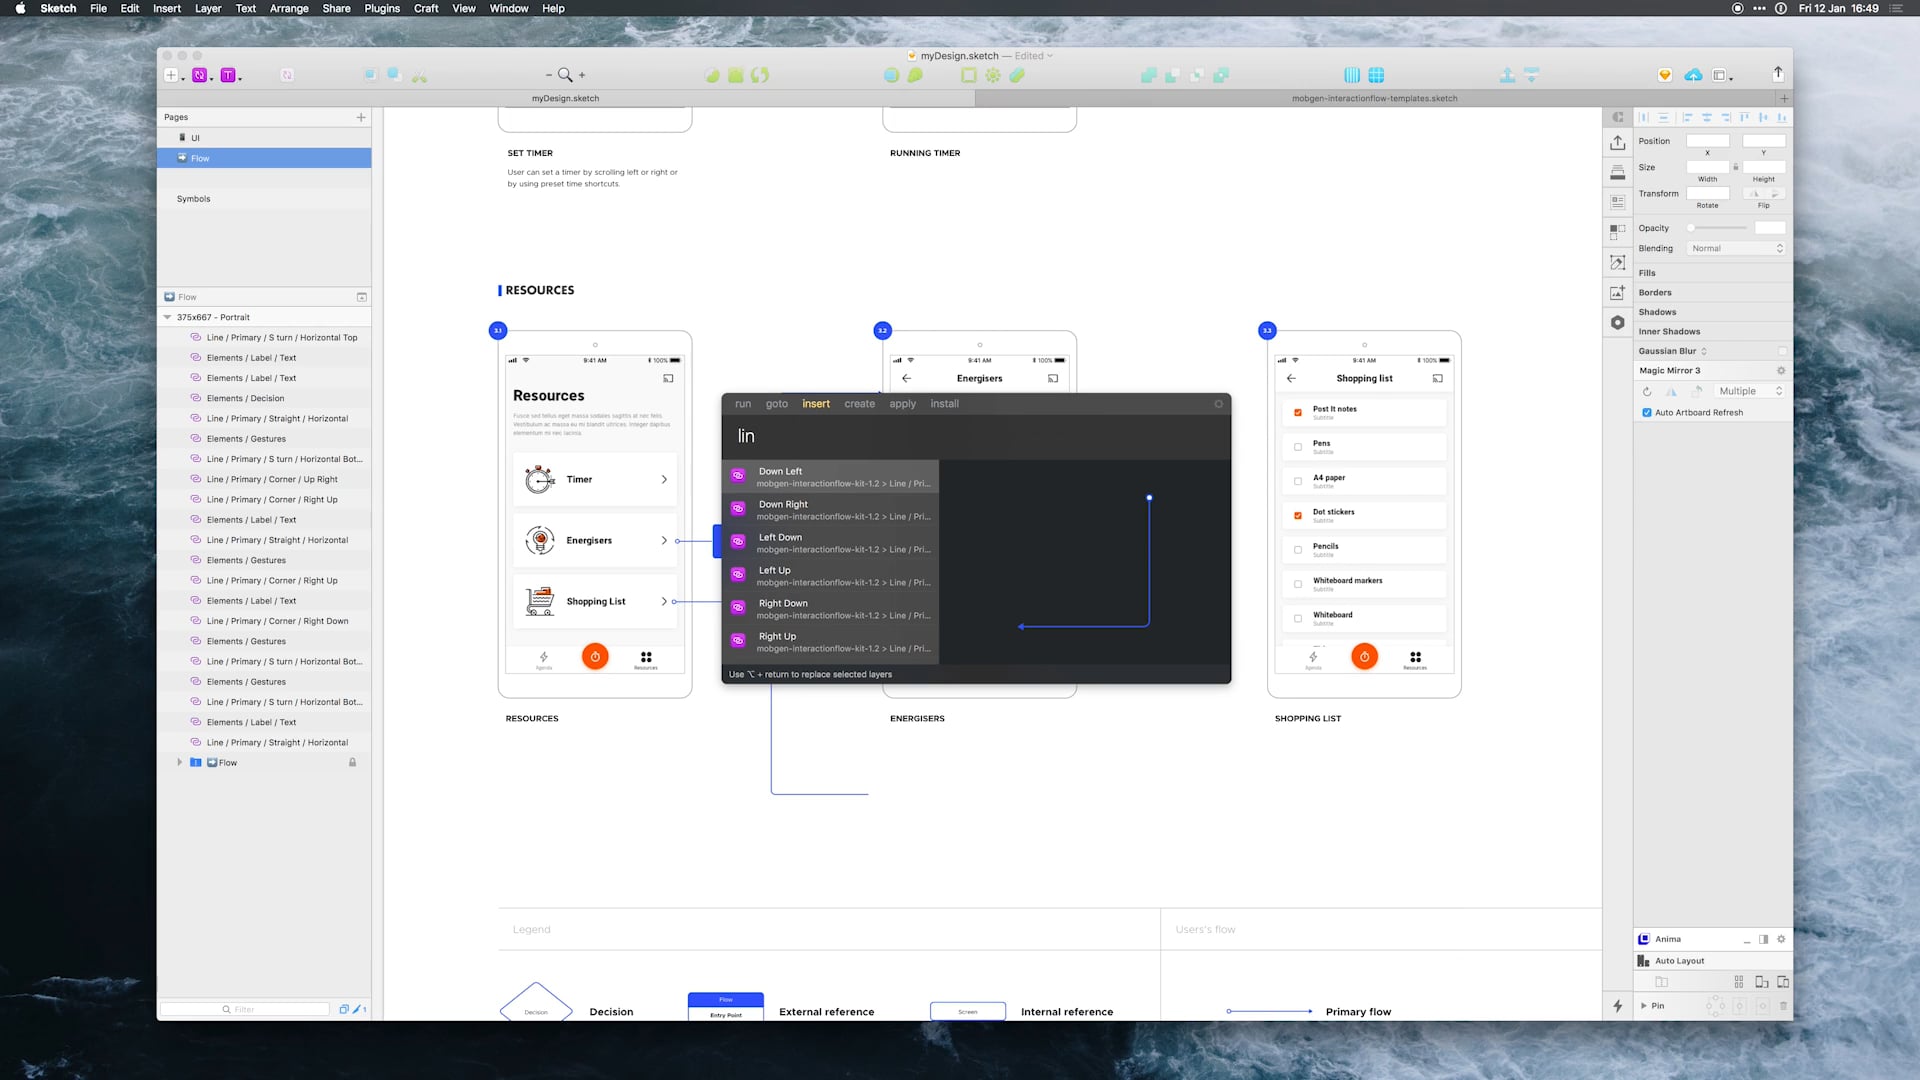The width and height of the screenshot is (1920, 1080).
Task: Click the blue grid layout icon
Action: [1376, 75]
